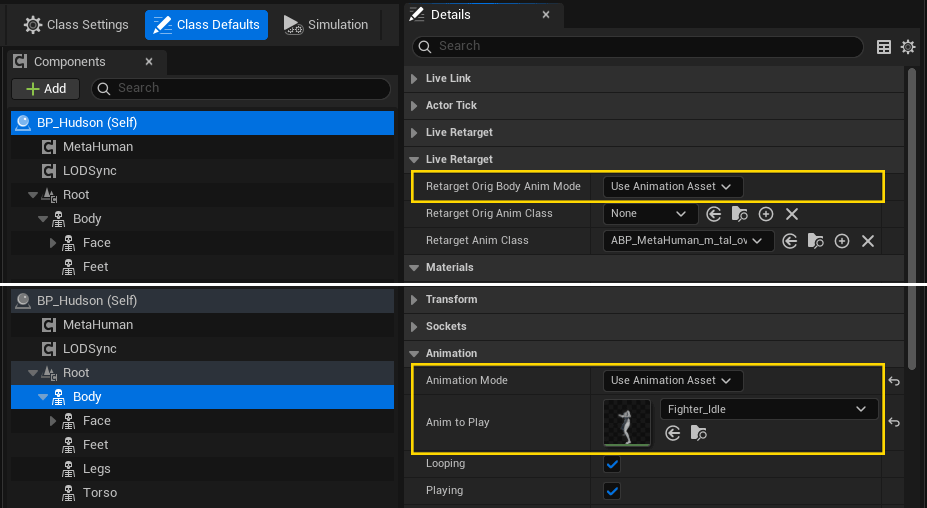The image size is (927, 508).
Task: Select the Legs component in the tree
Action: [x=97, y=469]
